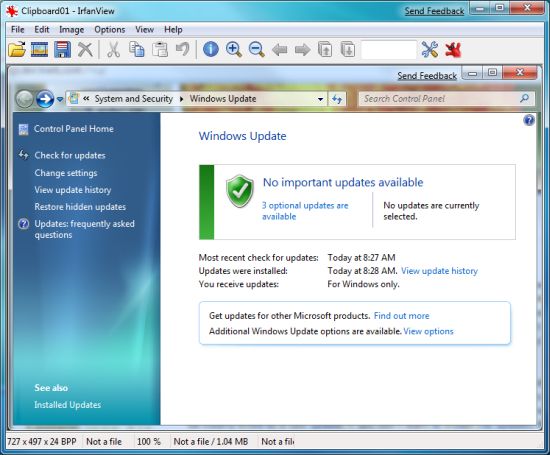Save image with the floppy disk icon
Image resolution: width=550 pixels, height=455 pixels.
tap(62, 49)
